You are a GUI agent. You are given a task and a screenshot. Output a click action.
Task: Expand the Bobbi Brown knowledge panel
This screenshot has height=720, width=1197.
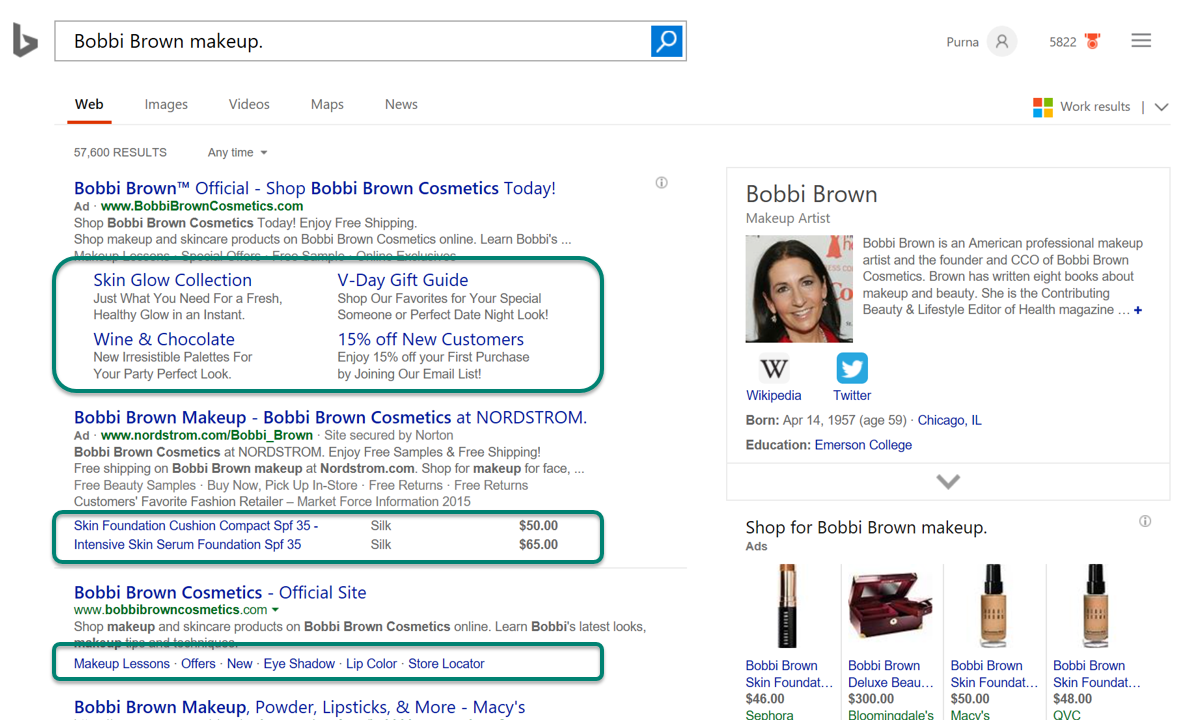947,482
